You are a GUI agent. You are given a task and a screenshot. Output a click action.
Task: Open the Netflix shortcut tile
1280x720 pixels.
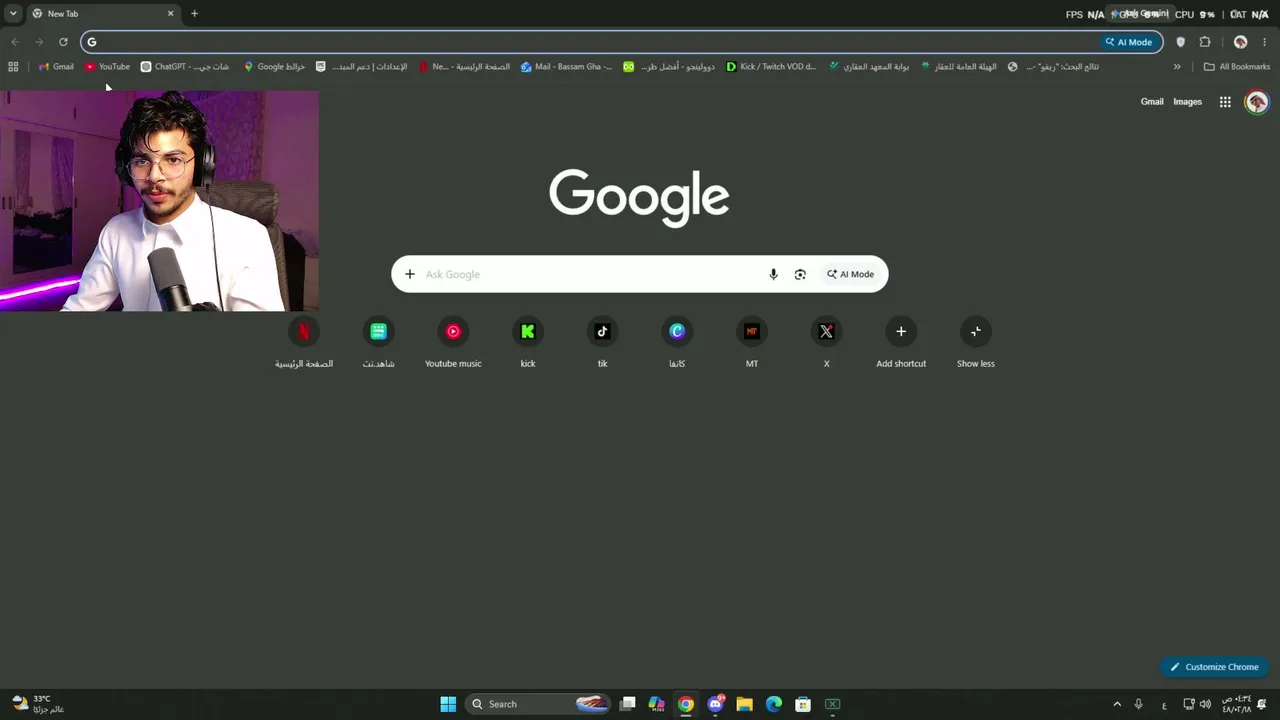(304, 332)
